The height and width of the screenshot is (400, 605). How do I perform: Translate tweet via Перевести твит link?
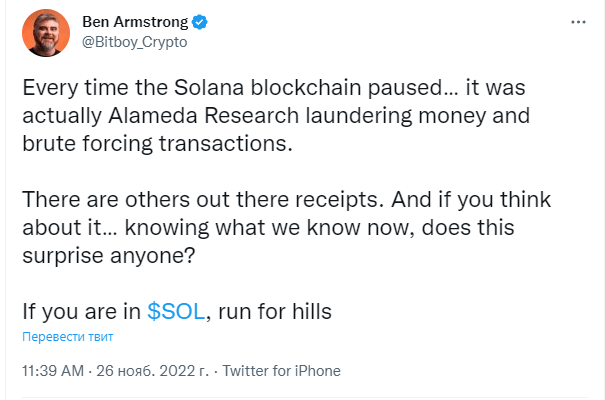tap(68, 337)
